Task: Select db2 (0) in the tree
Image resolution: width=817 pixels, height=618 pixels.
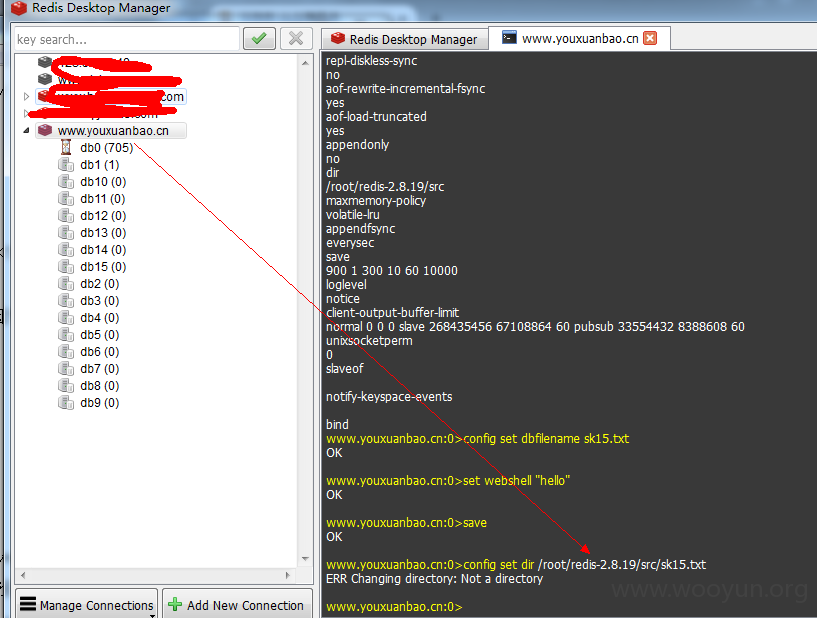Action: pyautogui.click(x=100, y=283)
